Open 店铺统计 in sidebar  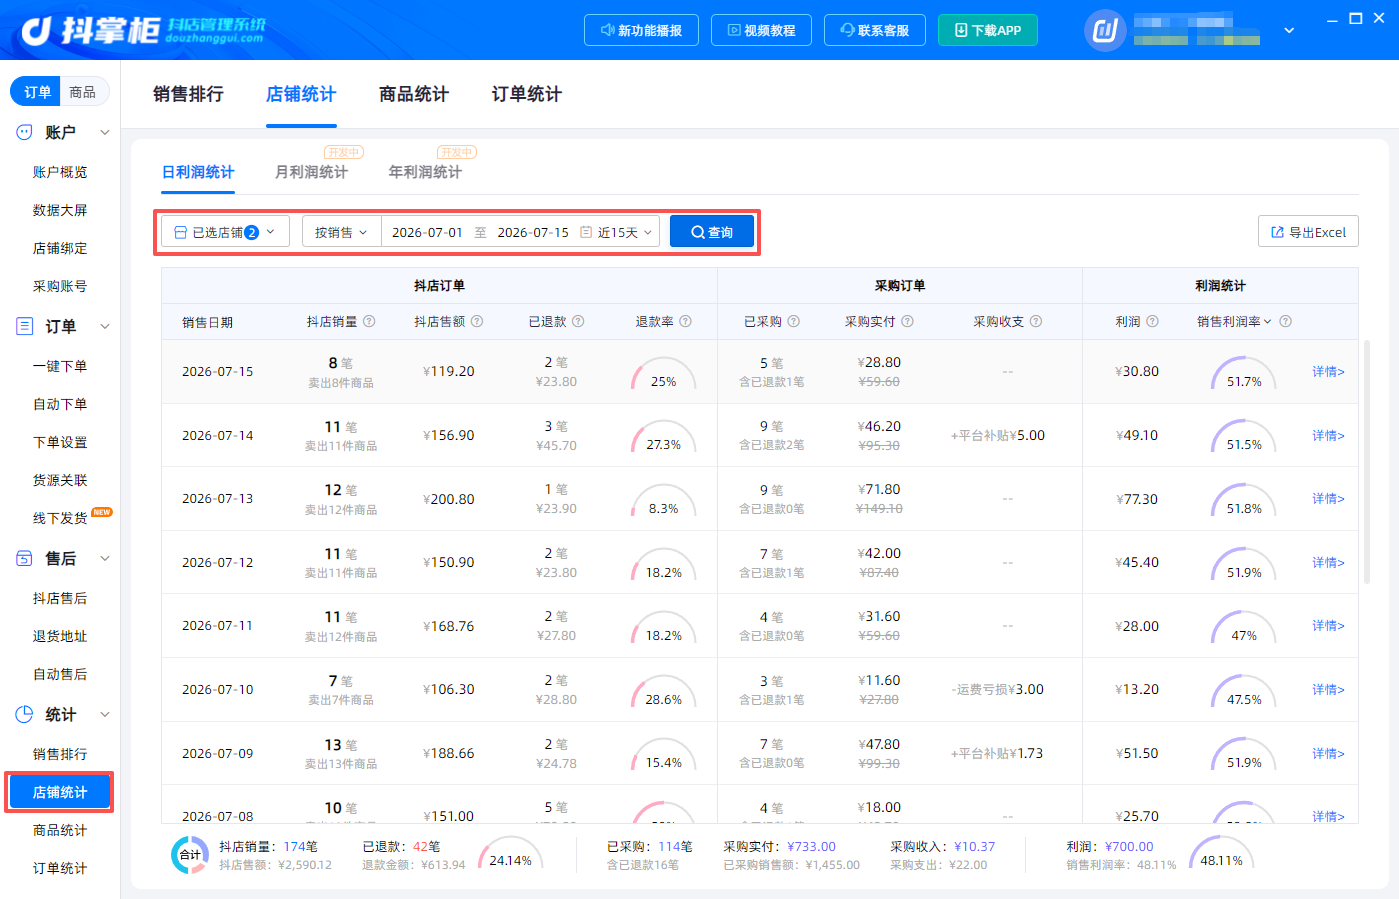(60, 792)
